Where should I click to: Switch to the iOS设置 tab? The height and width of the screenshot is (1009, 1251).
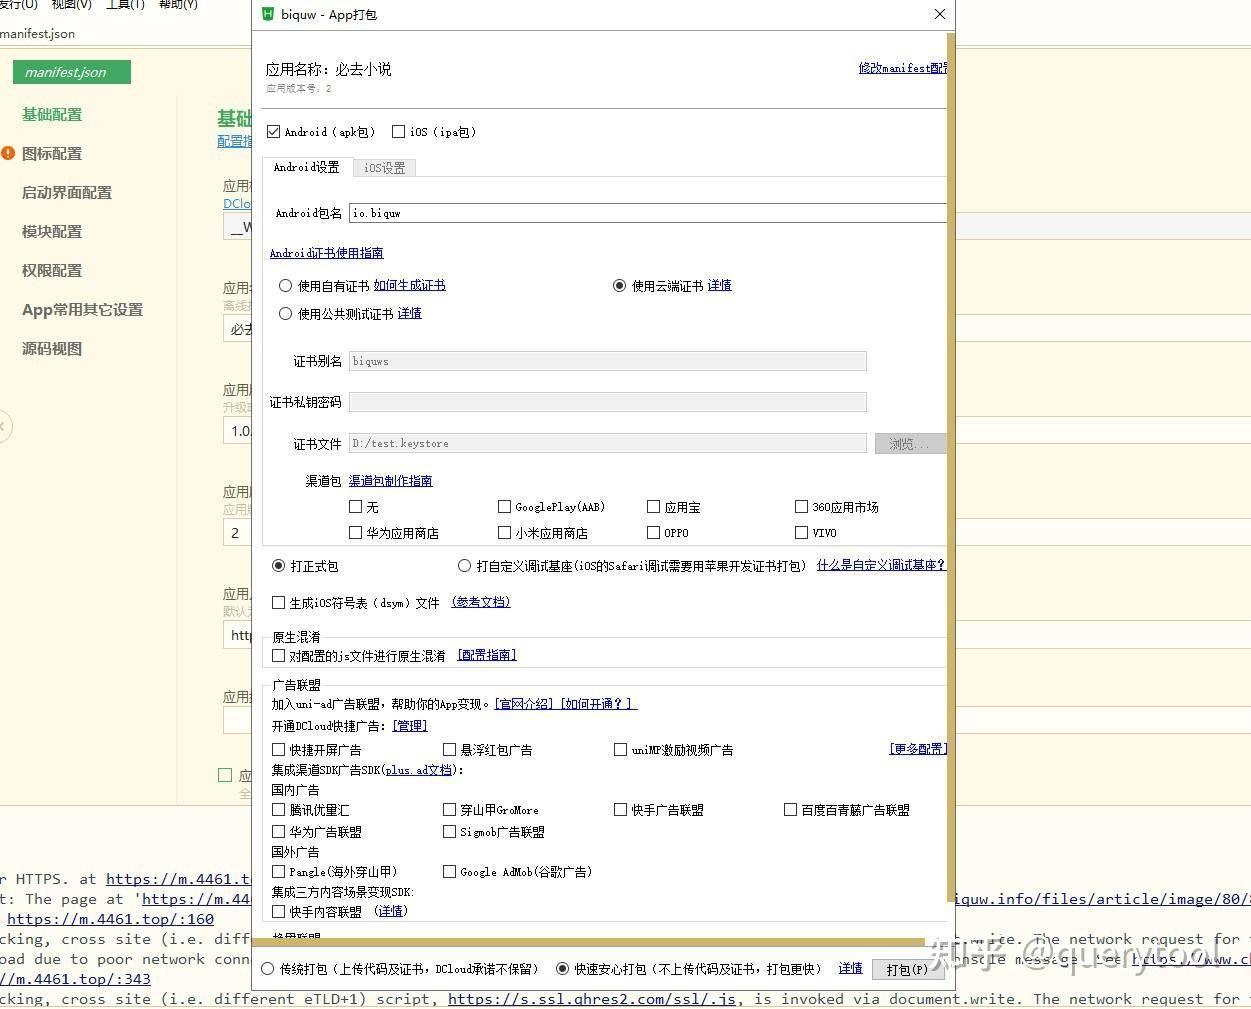point(385,168)
